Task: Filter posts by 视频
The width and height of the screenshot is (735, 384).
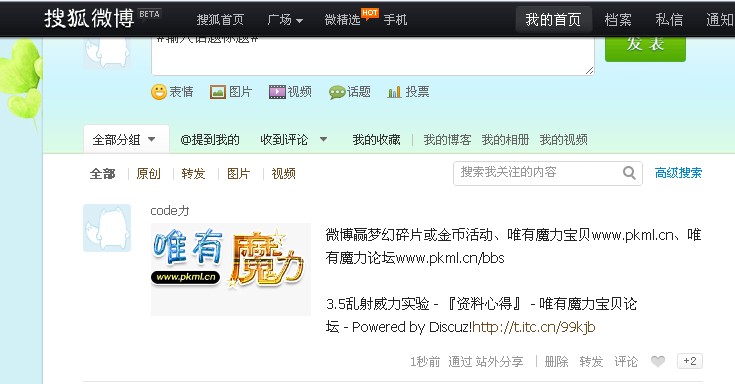Action: 284,174
